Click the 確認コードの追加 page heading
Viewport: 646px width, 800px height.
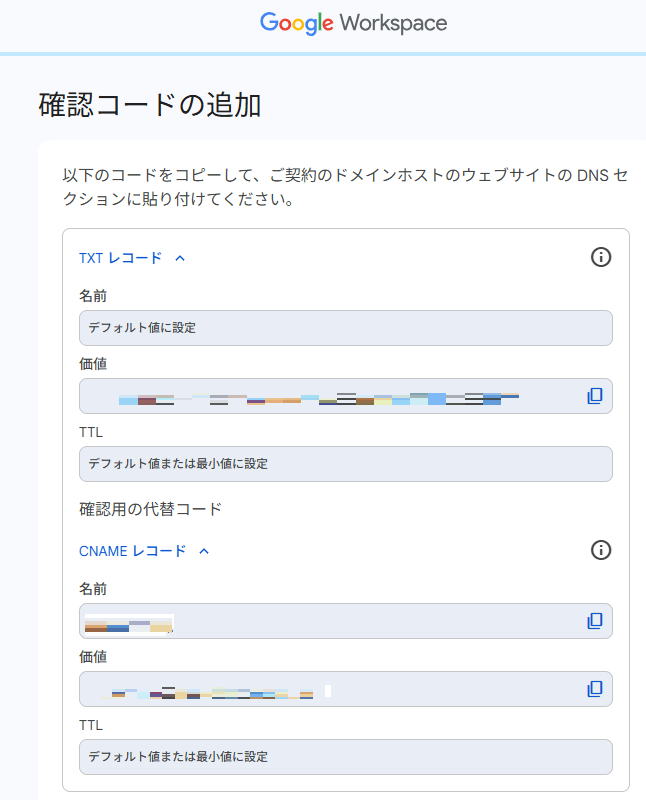coord(150,106)
